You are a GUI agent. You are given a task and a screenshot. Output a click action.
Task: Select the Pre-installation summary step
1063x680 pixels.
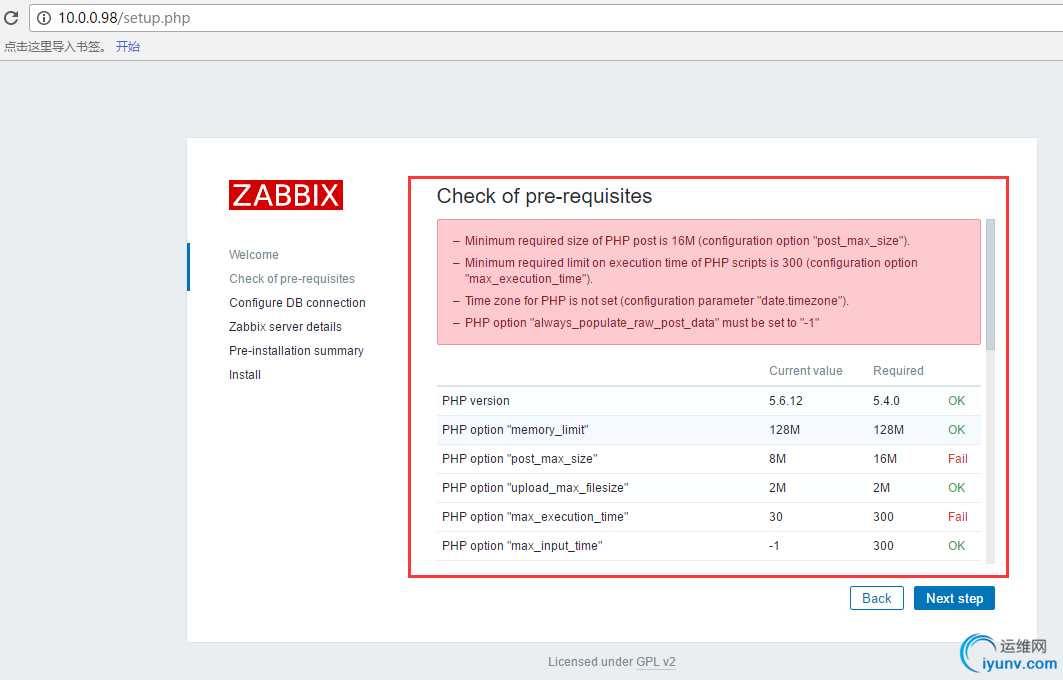pyautogui.click(x=296, y=351)
